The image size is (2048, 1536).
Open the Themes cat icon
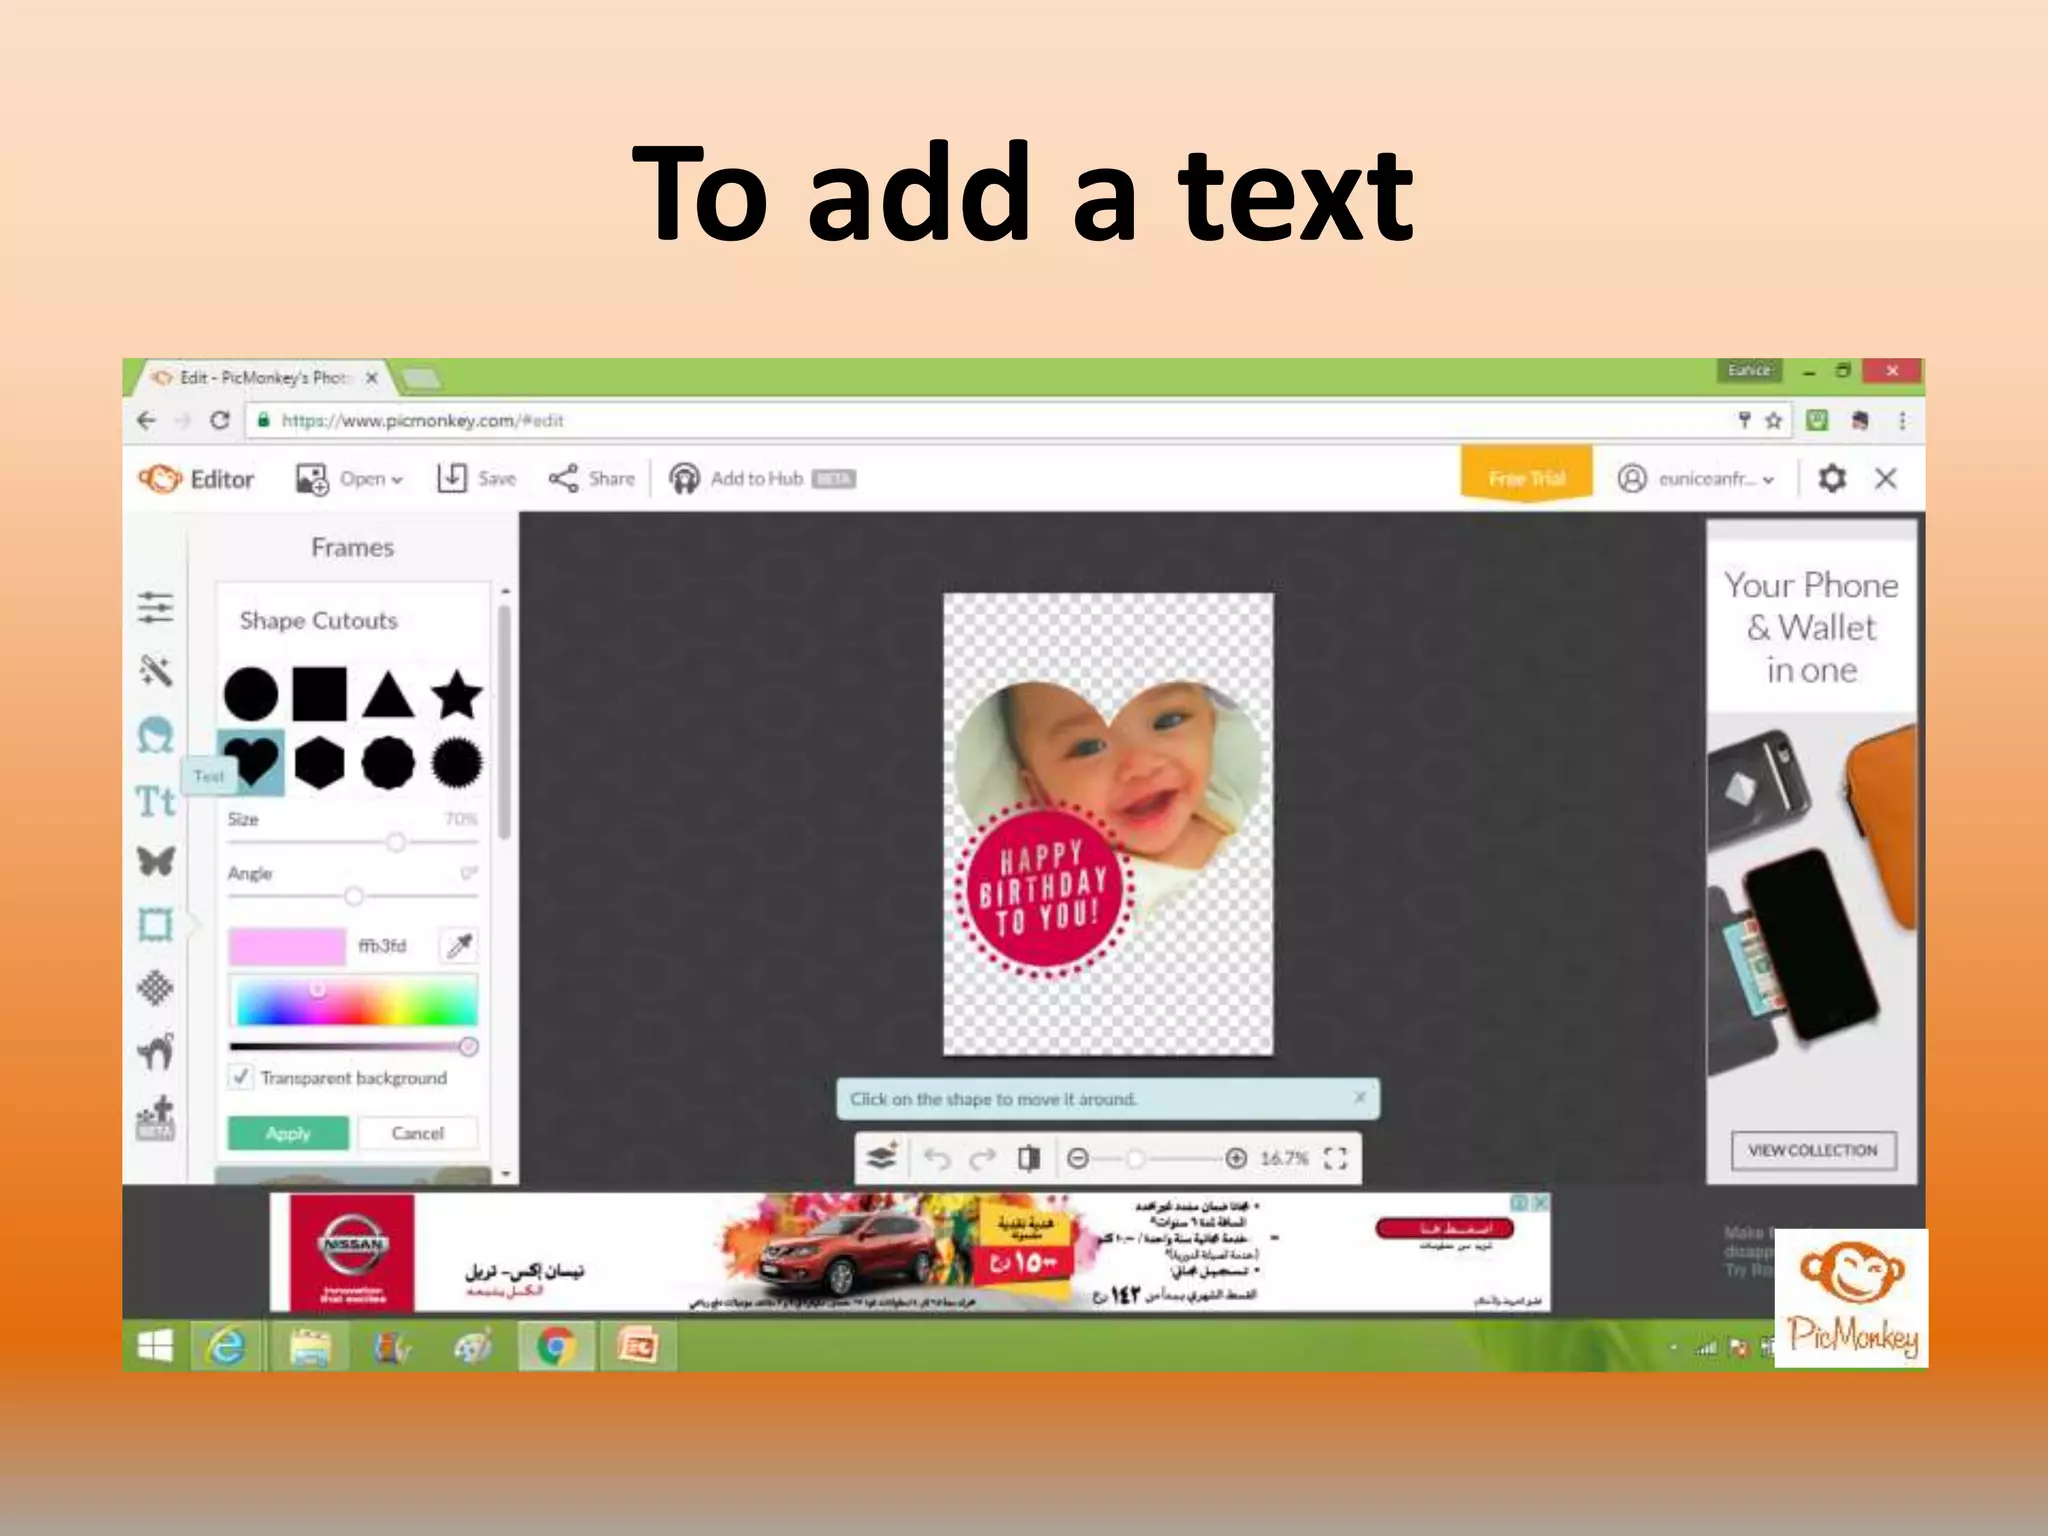point(155,1051)
